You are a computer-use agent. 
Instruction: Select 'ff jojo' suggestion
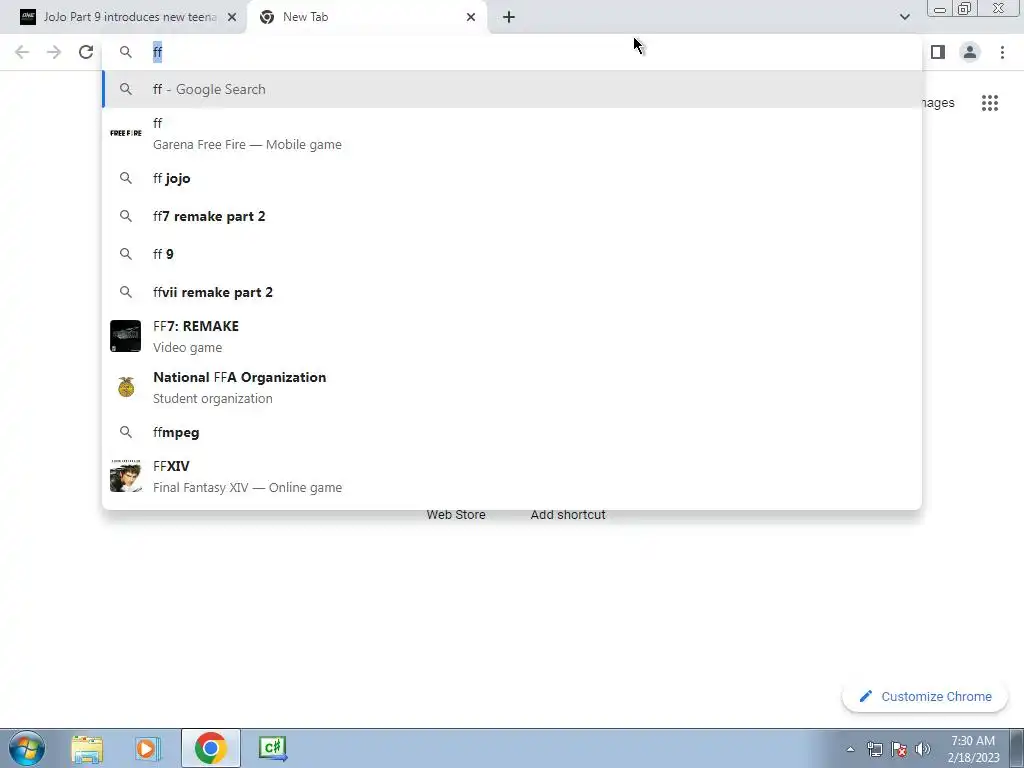click(x=512, y=178)
